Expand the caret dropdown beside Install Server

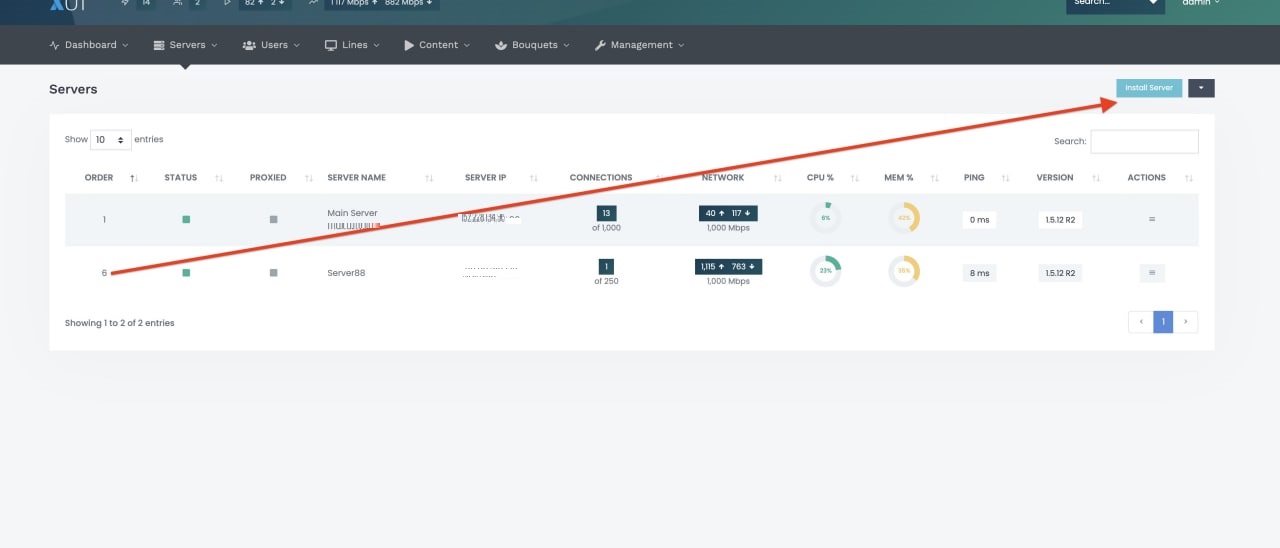(x=1201, y=88)
